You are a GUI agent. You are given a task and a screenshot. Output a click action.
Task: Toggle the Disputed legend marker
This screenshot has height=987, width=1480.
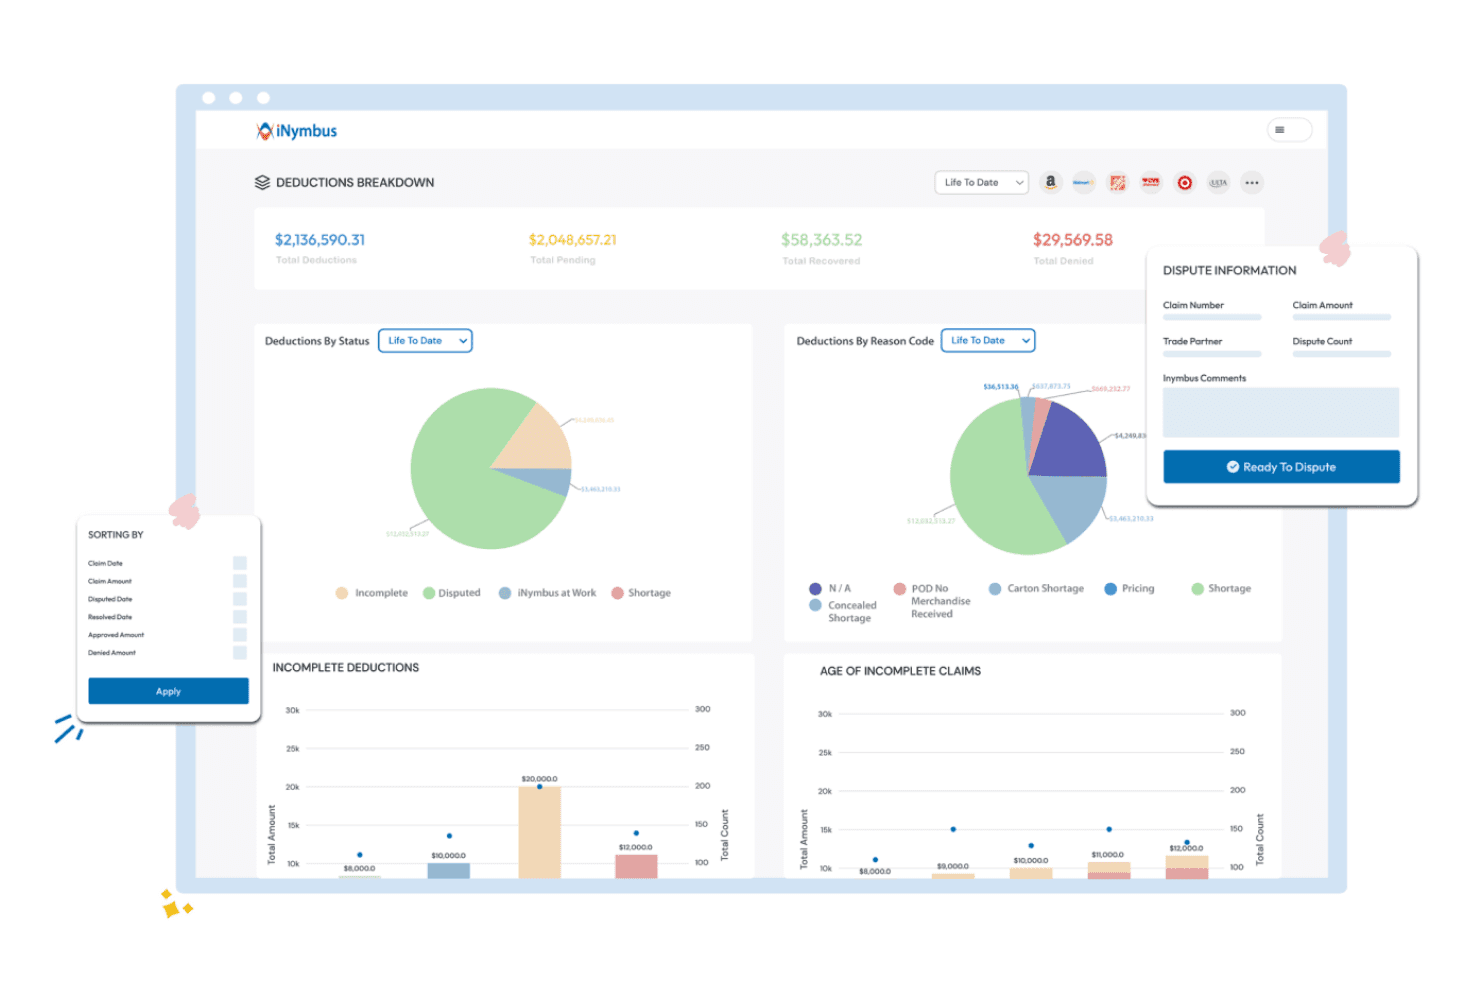click(x=429, y=593)
